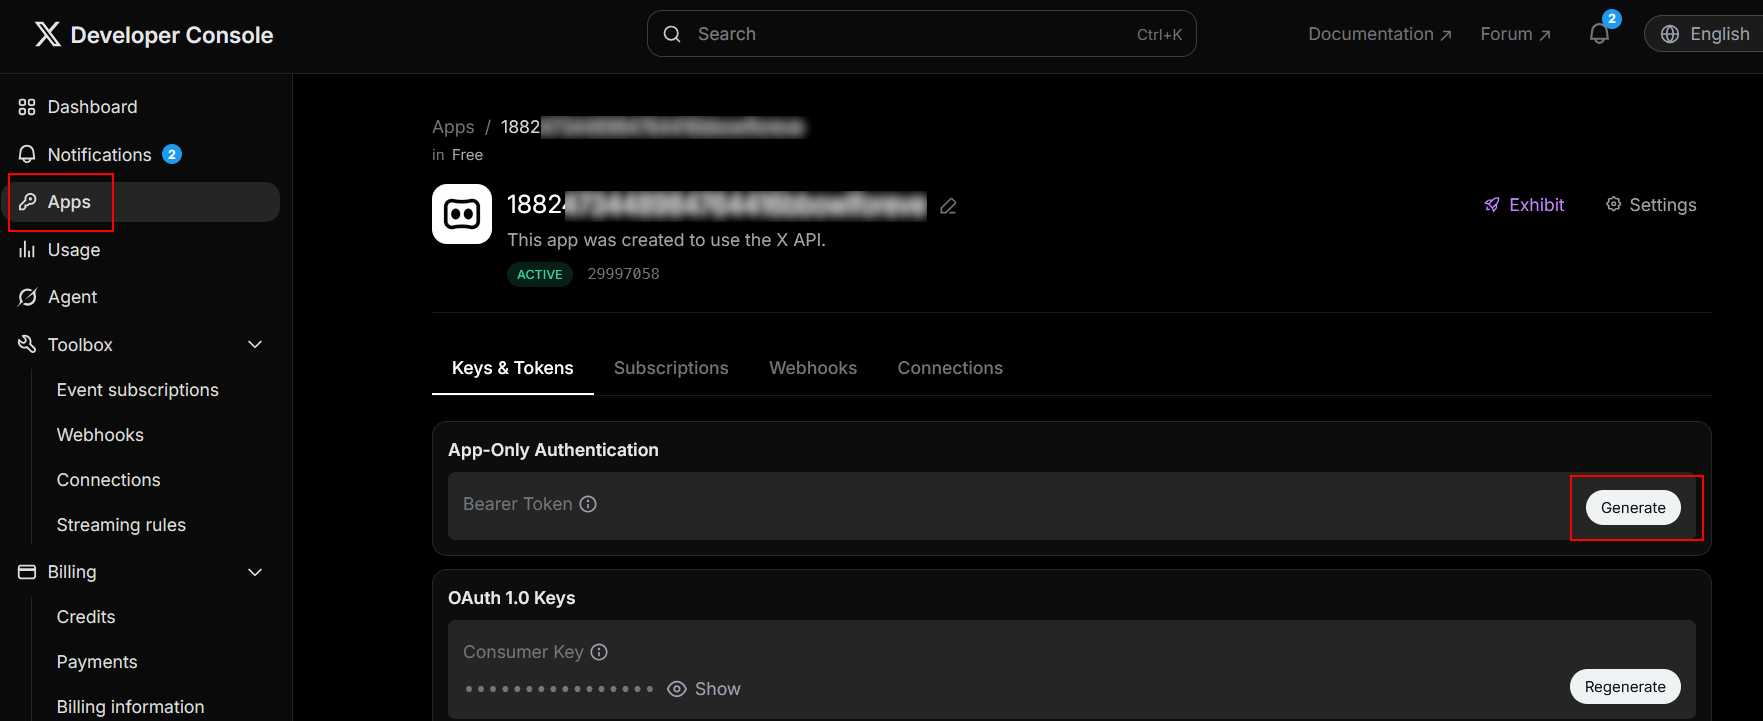The image size is (1763, 721).
Task: Open Credits under Billing
Action: 86,617
